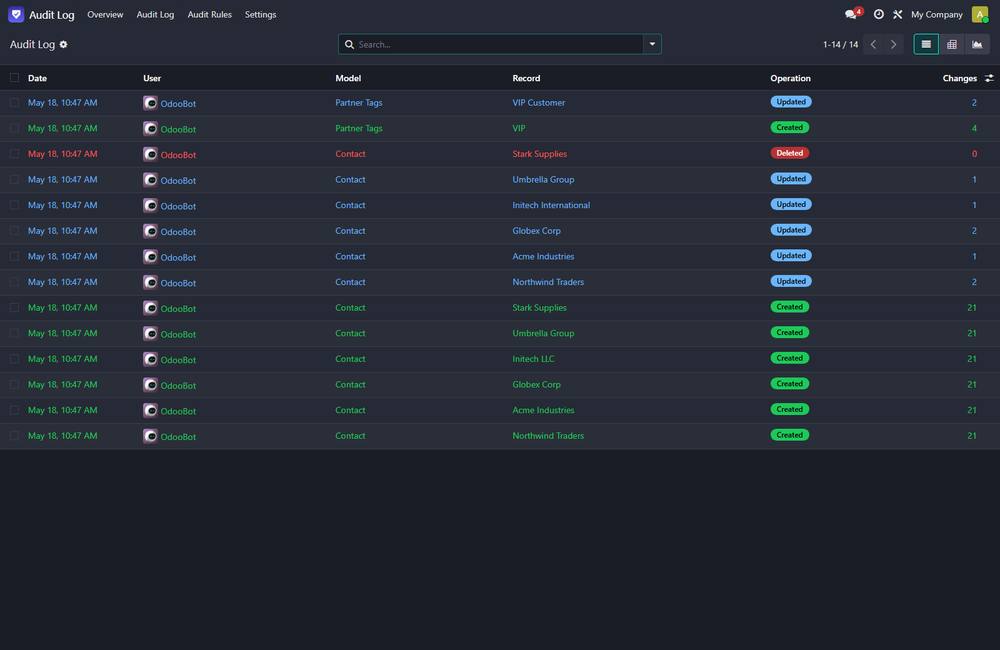Click OdooBot avatar in Deleted Stark Supplies row
1000x650 pixels.
coord(150,154)
